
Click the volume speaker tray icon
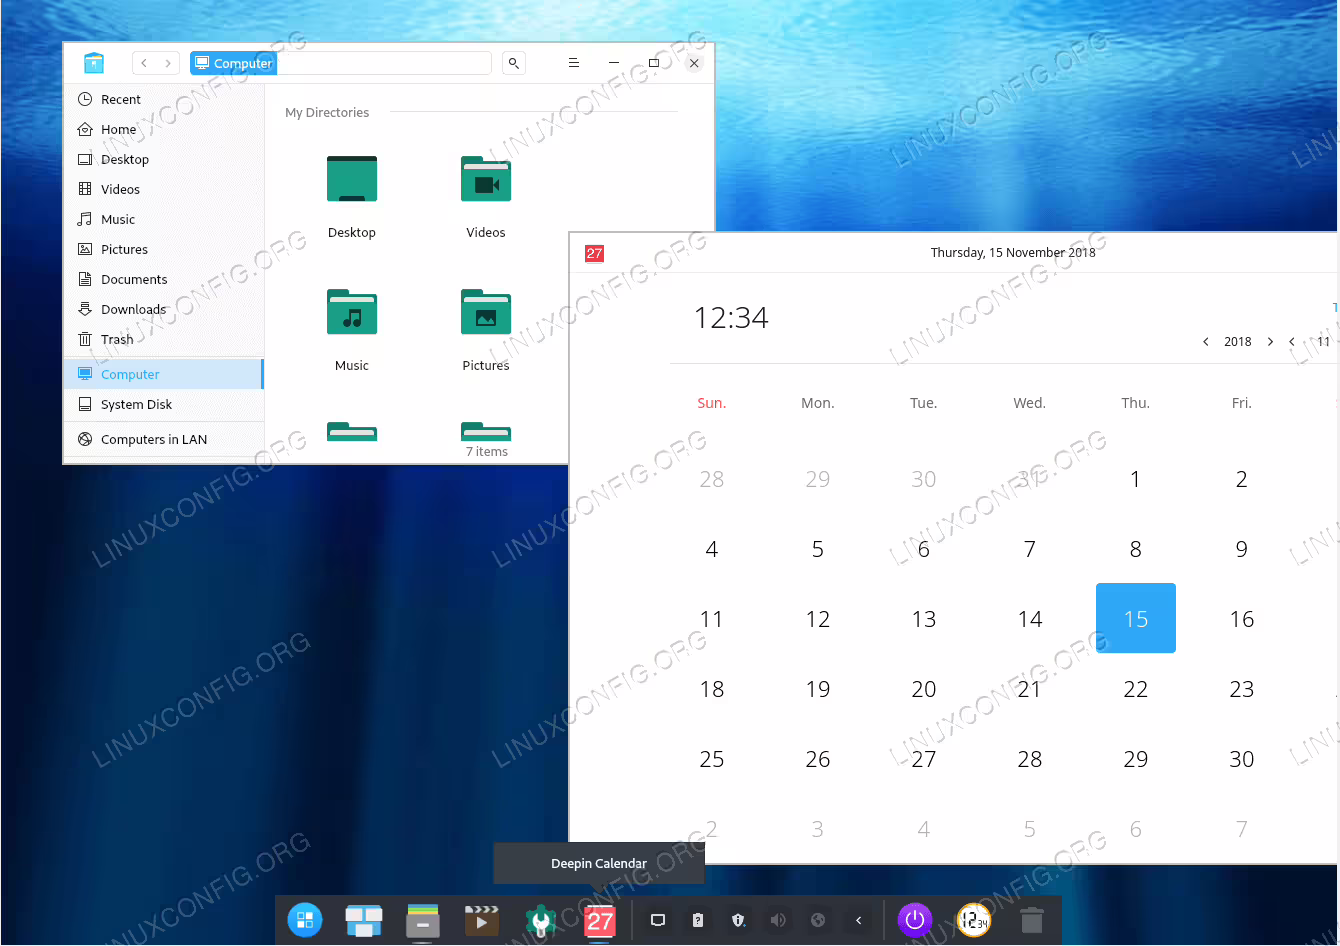(778, 920)
